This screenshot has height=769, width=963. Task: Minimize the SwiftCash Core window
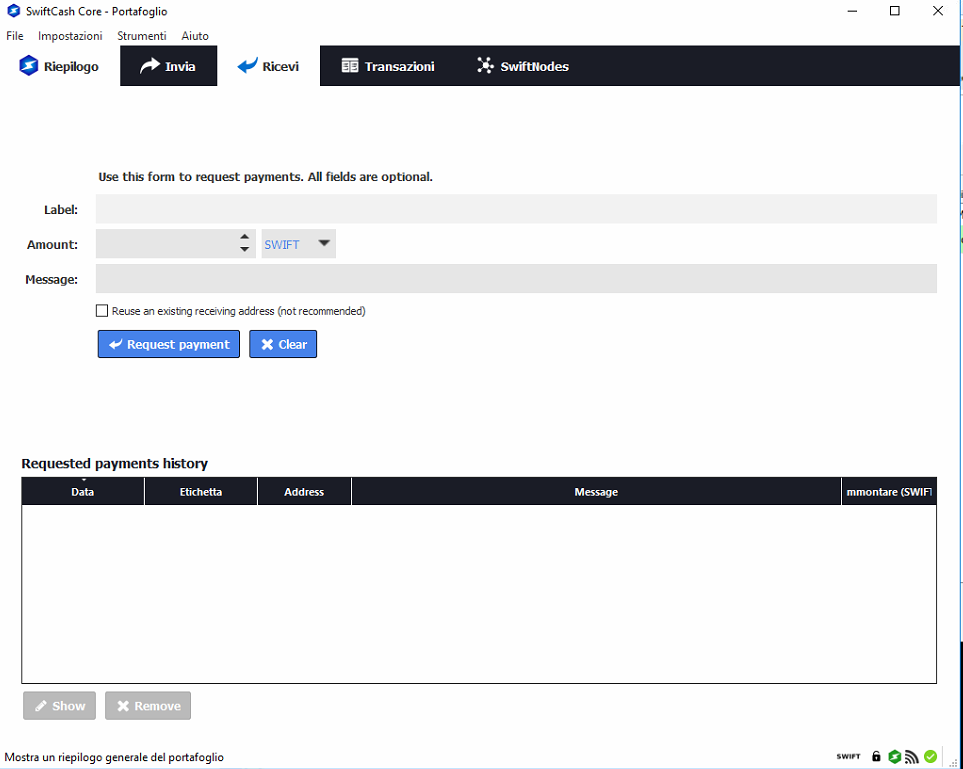(x=852, y=11)
